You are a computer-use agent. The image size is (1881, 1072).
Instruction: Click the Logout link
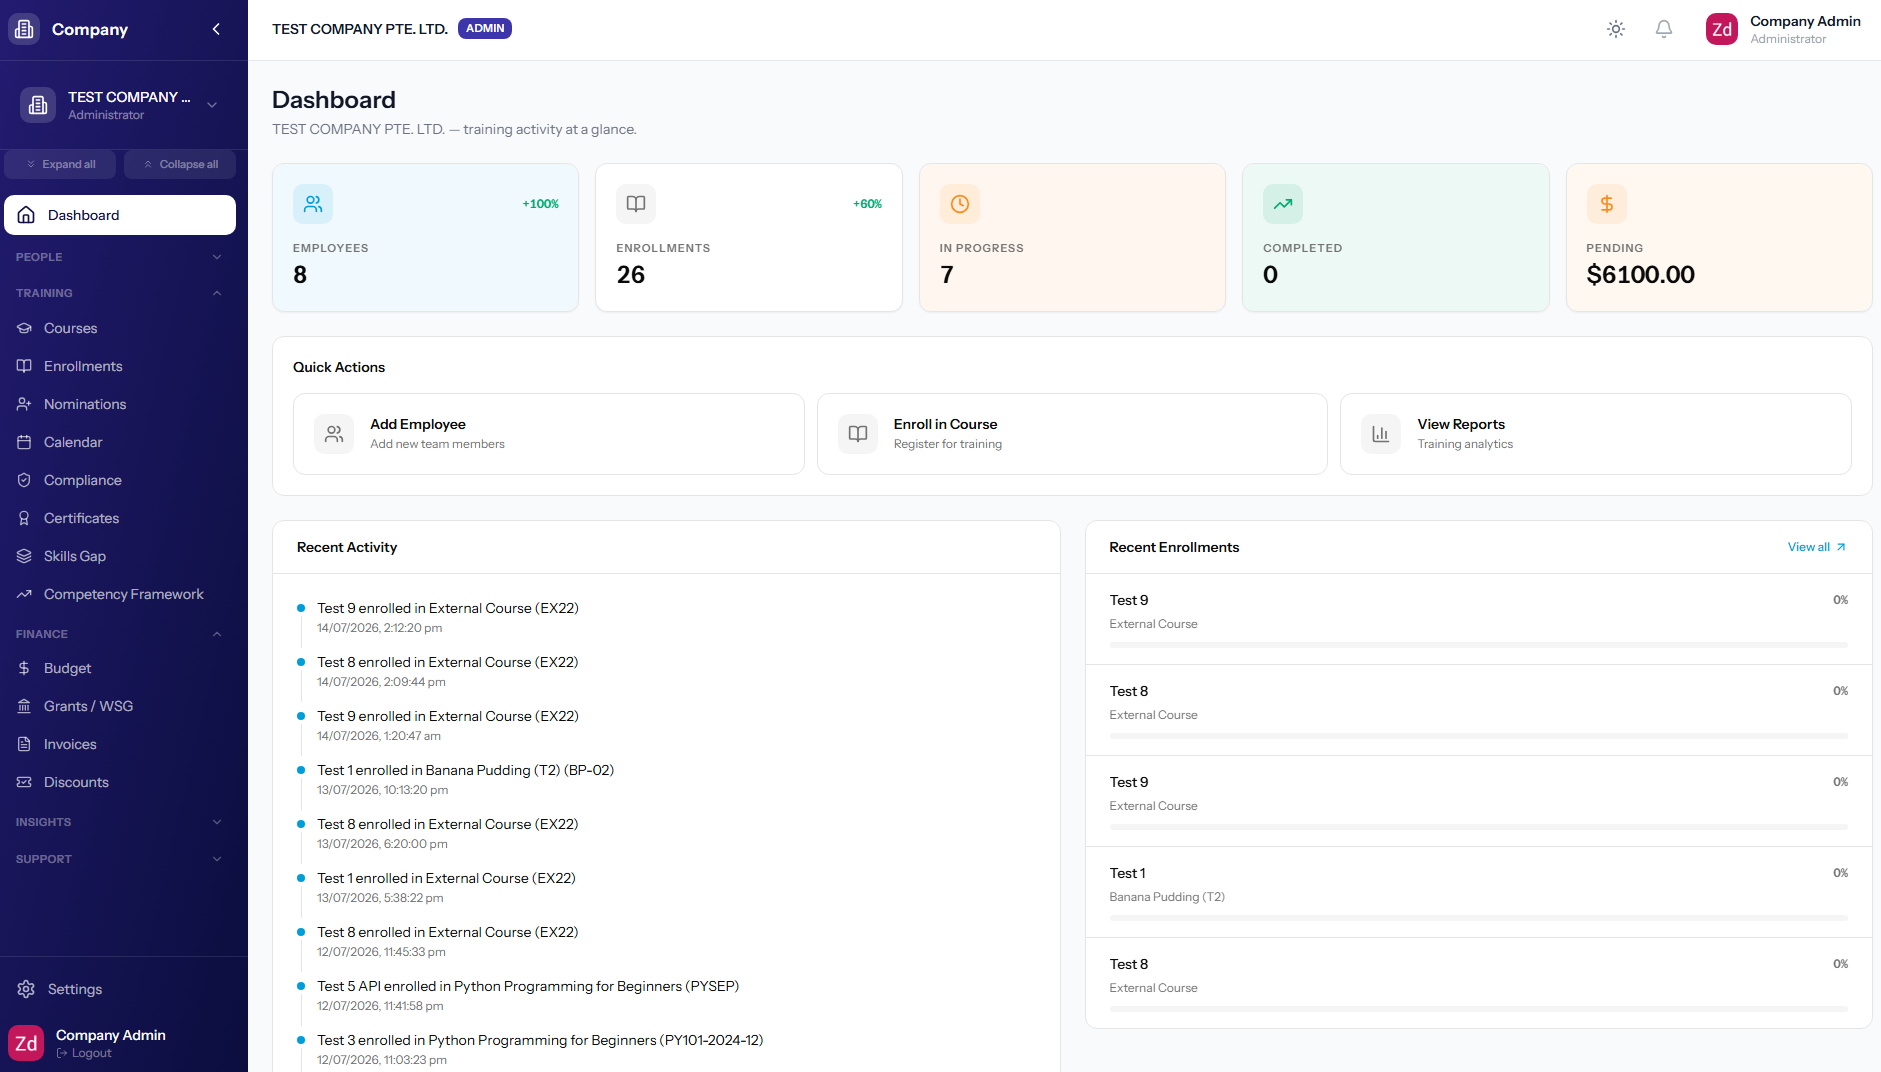[x=84, y=1053]
